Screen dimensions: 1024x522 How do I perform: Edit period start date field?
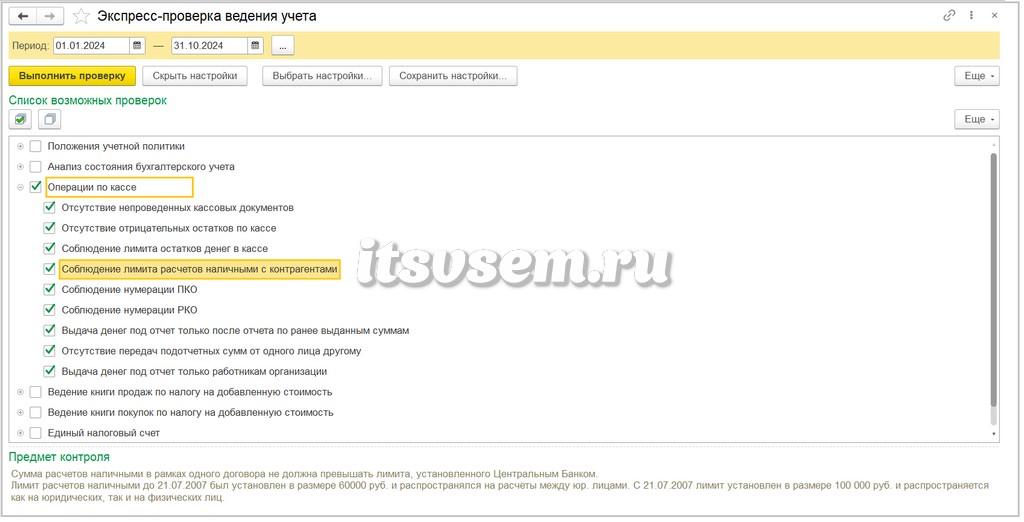[91, 46]
